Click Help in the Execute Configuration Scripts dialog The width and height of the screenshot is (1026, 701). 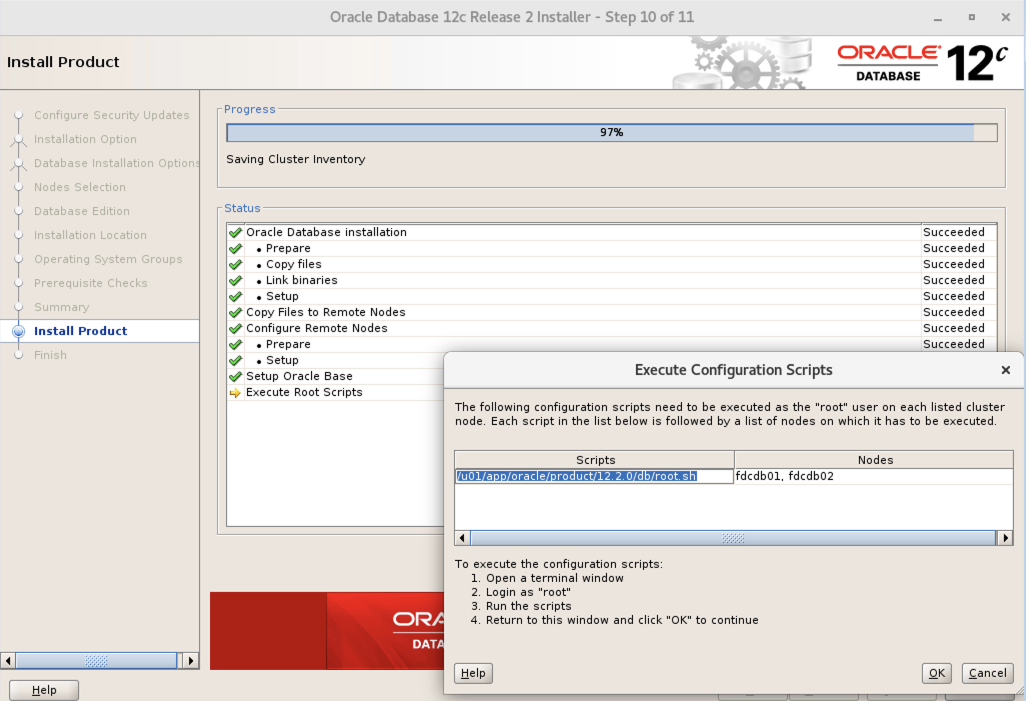473,673
